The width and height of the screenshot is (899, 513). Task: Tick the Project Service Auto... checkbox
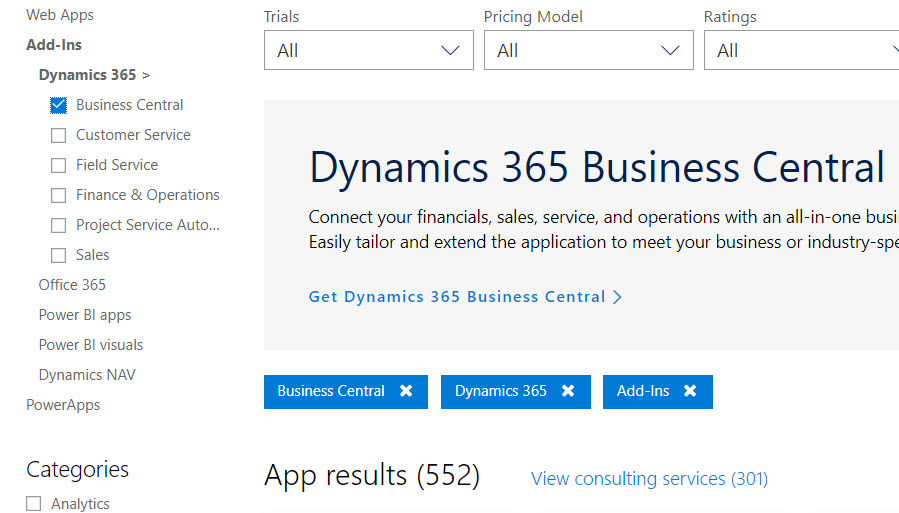coord(58,225)
